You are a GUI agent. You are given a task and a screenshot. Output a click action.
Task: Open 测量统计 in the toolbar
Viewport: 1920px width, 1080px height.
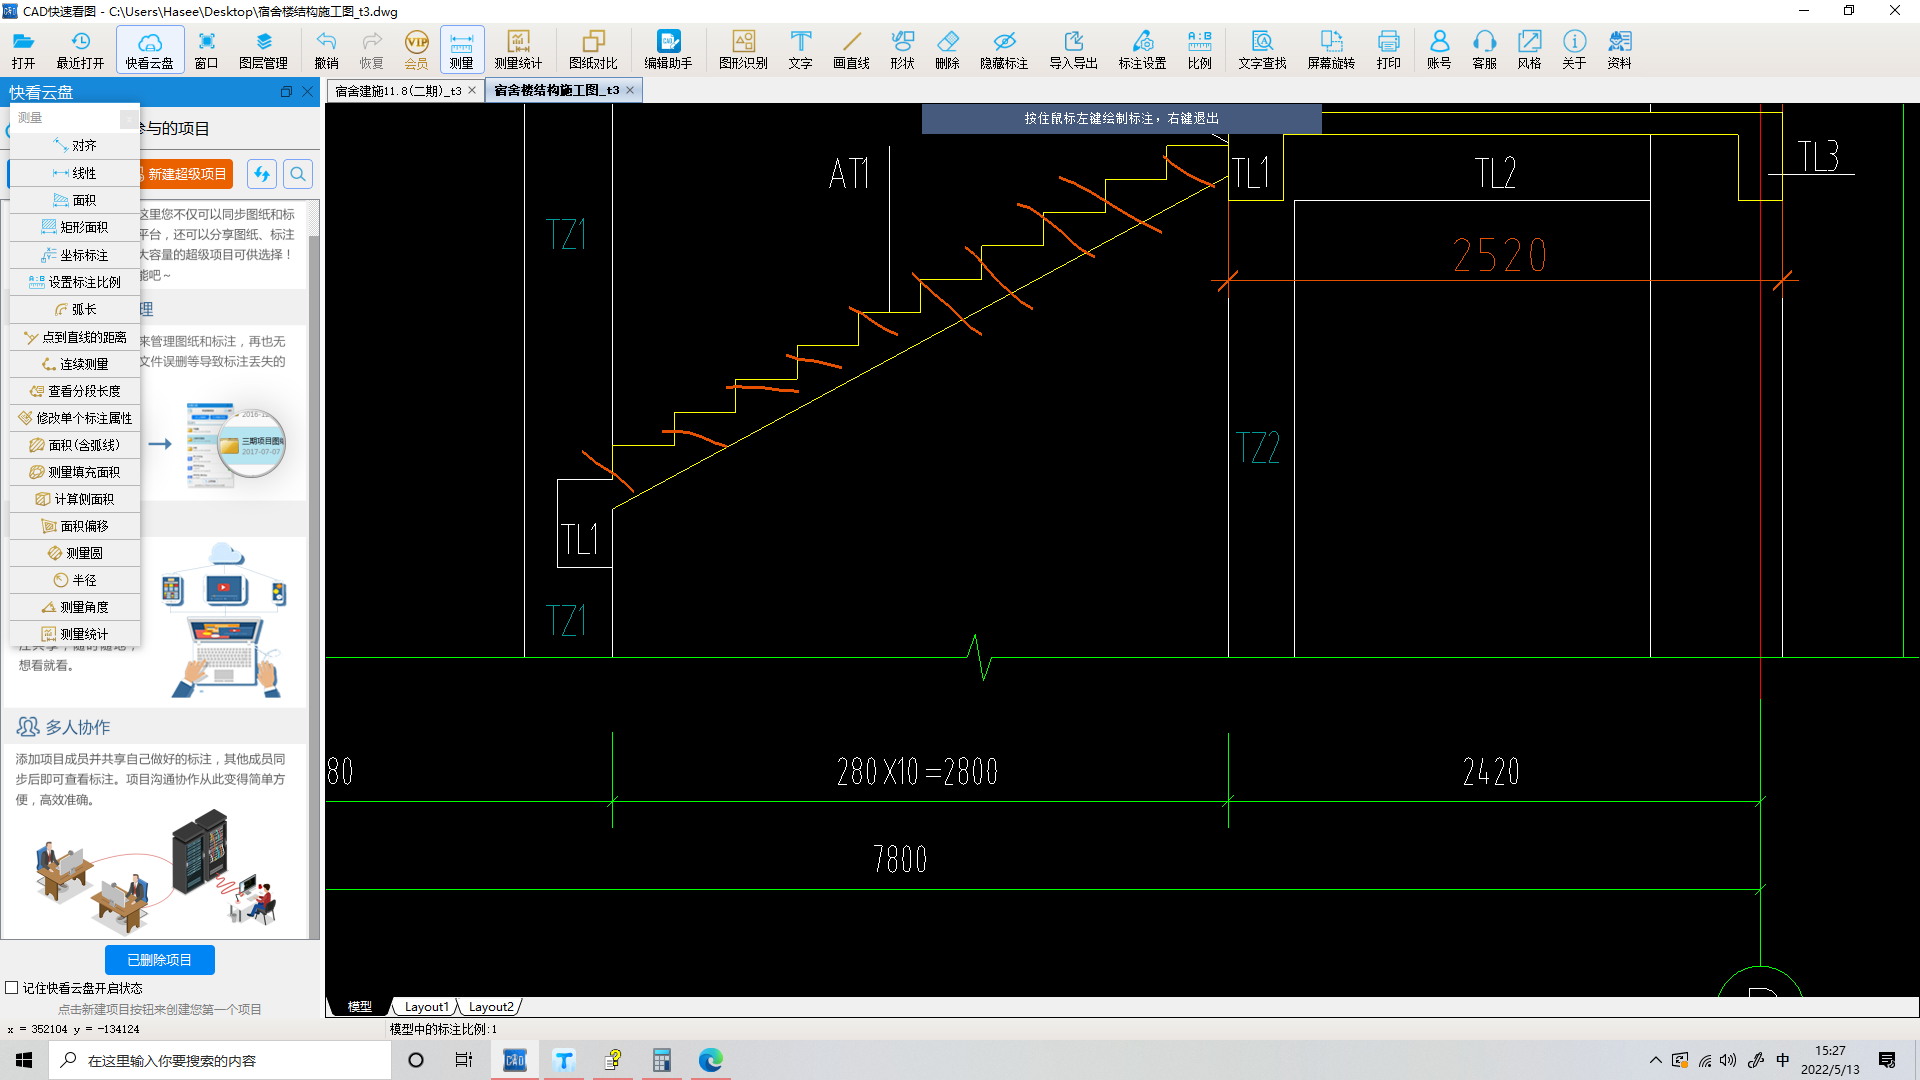[518, 49]
